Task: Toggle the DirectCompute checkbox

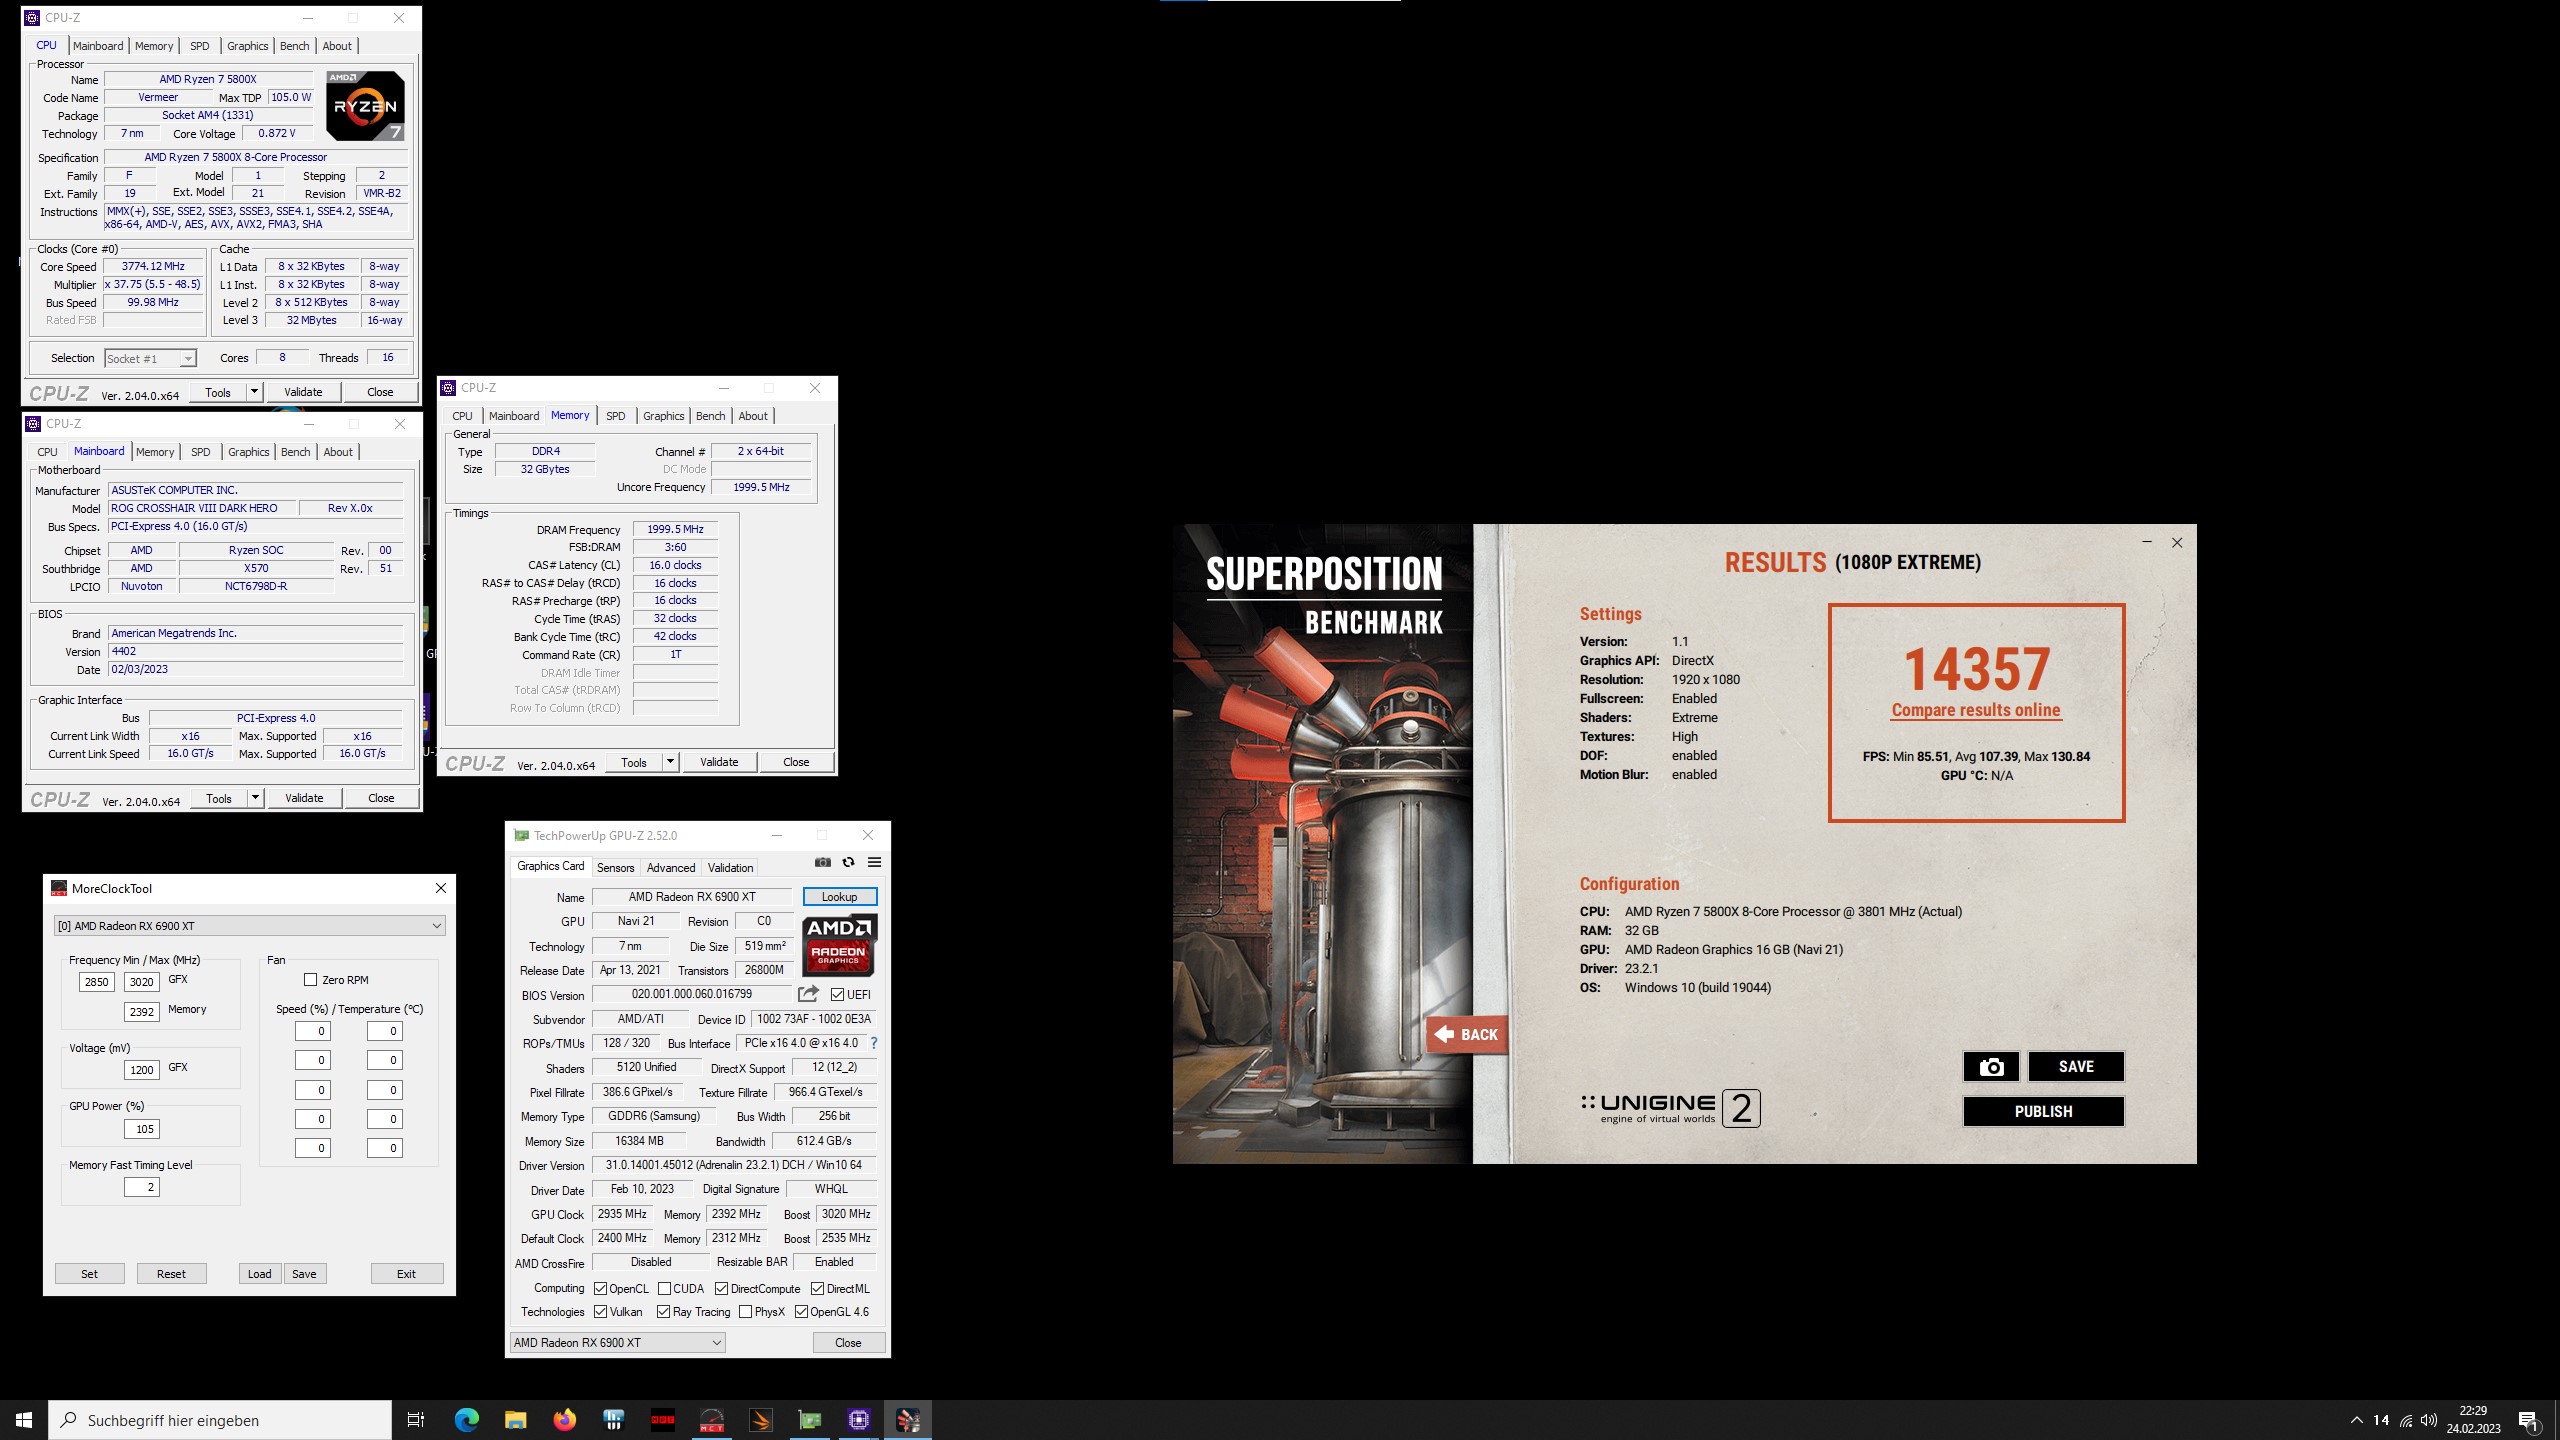Action: (x=721, y=1289)
